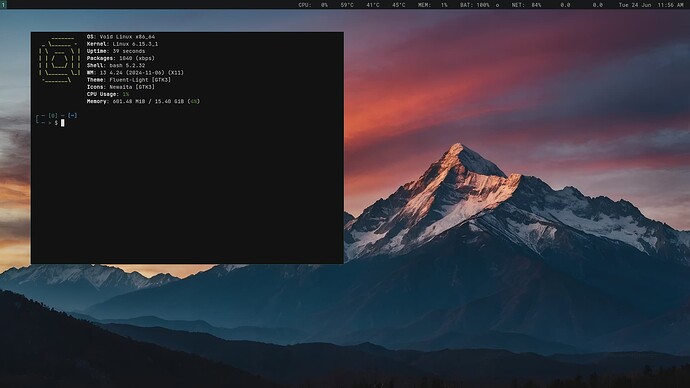
Task: Select workspace 1 in the status bar
Action: click(x=3, y=4)
